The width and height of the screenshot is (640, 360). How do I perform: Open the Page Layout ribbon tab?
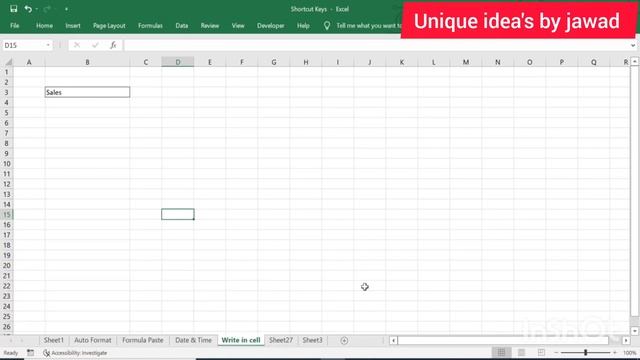109,25
